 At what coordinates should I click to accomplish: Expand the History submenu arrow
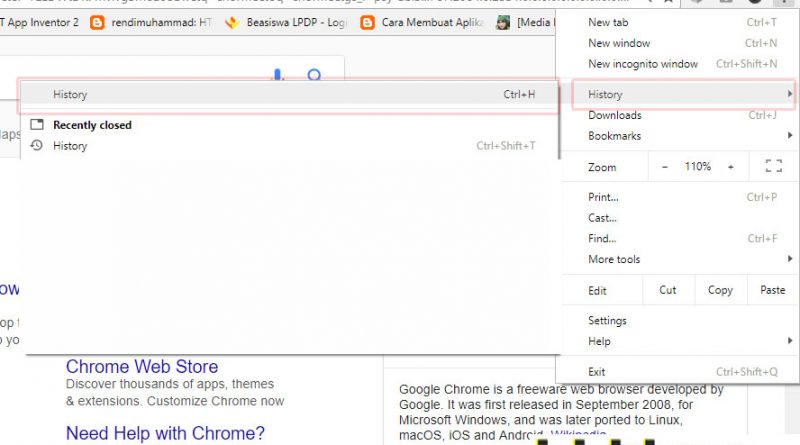[x=789, y=94]
